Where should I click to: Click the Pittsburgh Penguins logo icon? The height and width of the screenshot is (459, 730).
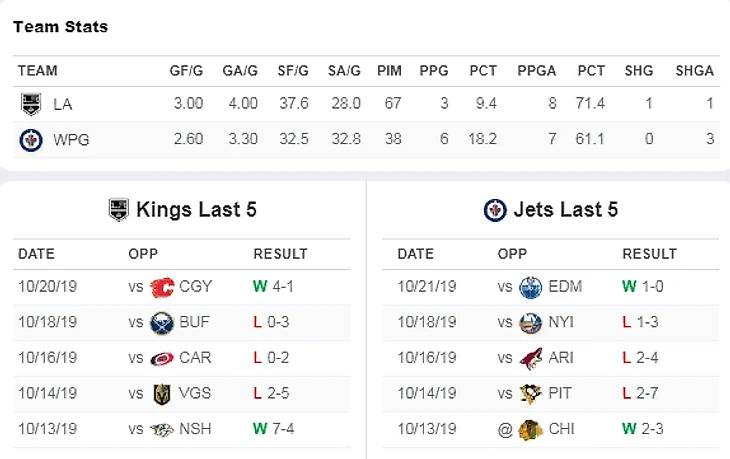[531, 395]
